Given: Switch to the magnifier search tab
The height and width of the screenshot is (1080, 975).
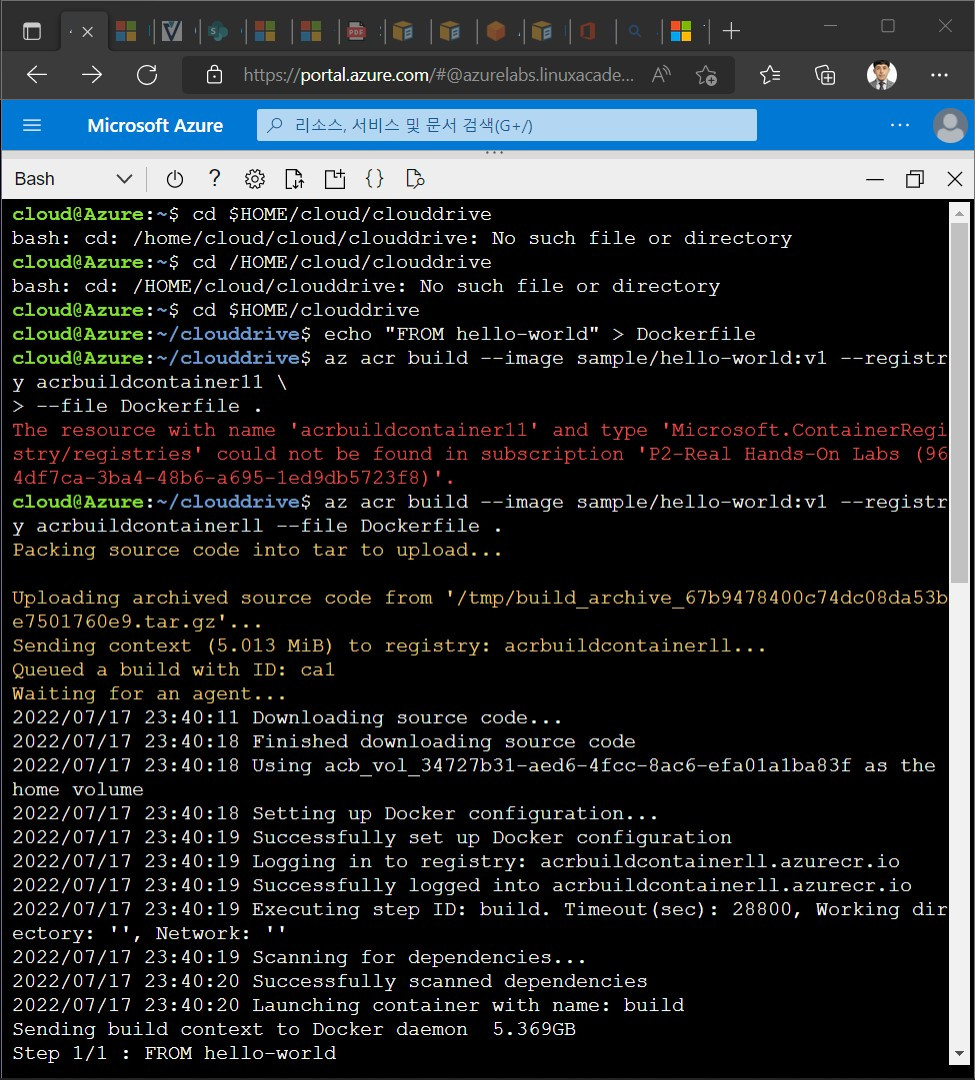Looking at the screenshot, I should pyautogui.click(x=635, y=31).
